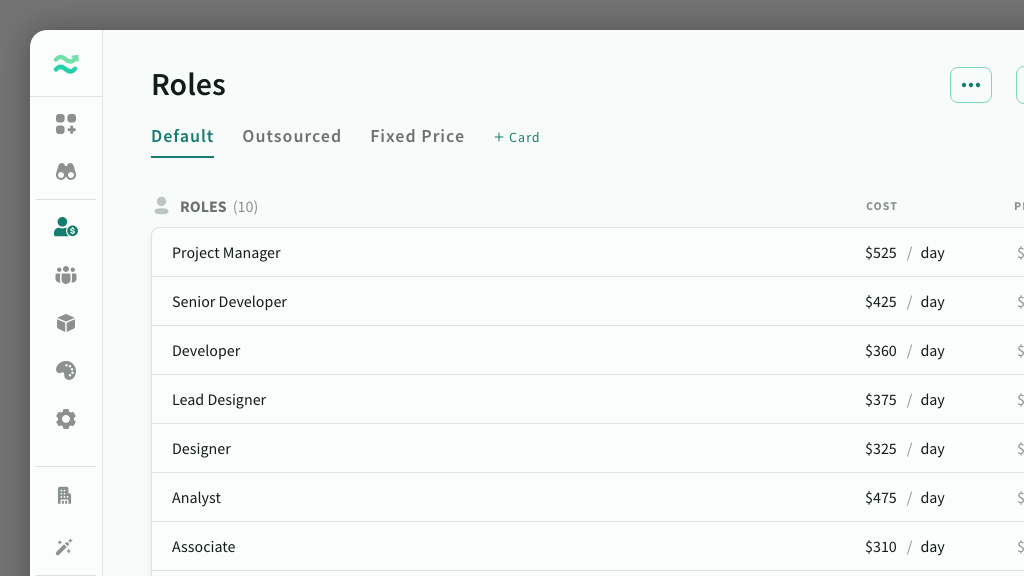Screen dimensions: 1024x576
Task: Select the person-with-dollar roles icon
Action: (66, 227)
